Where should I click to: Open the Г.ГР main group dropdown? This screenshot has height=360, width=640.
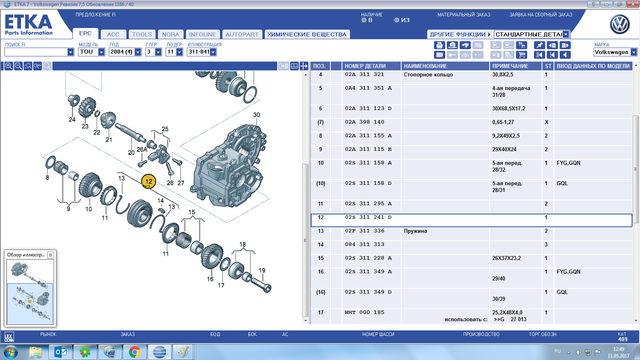[x=158, y=52]
